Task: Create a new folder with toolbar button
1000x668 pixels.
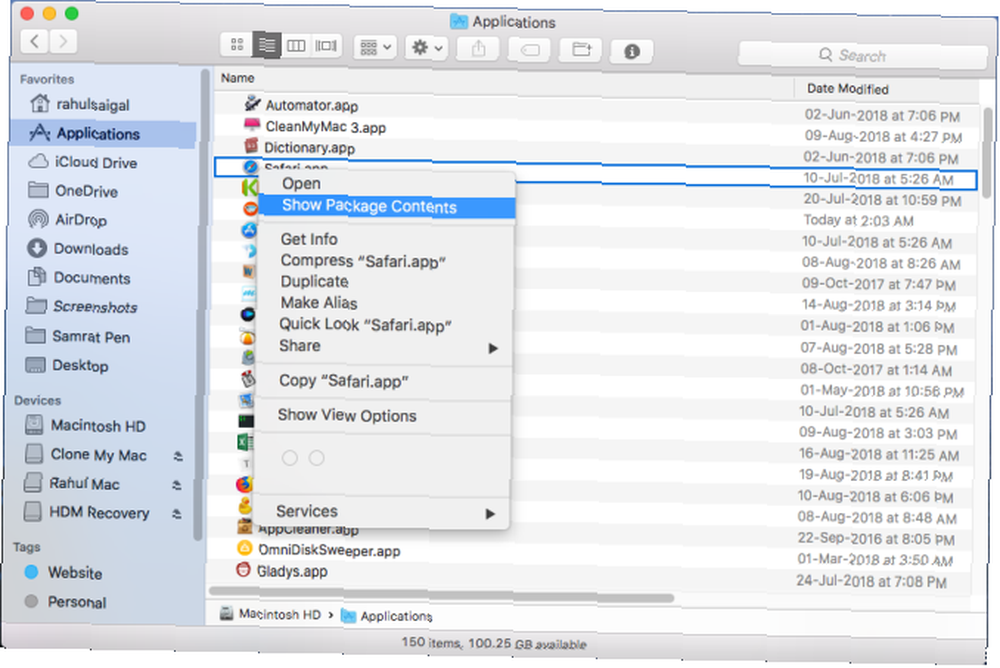Action: (x=581, y=50)
